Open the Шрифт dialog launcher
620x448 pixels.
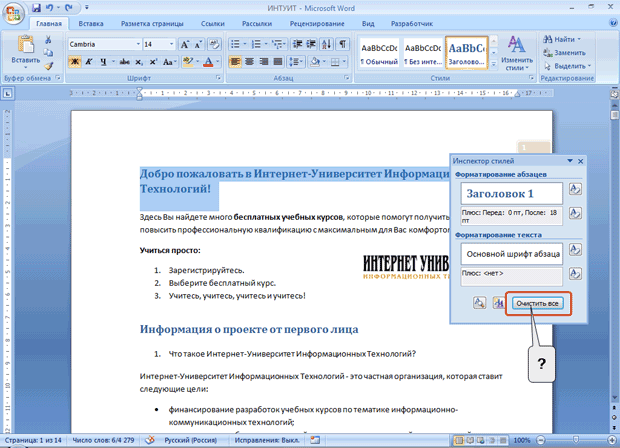[218, 78]
